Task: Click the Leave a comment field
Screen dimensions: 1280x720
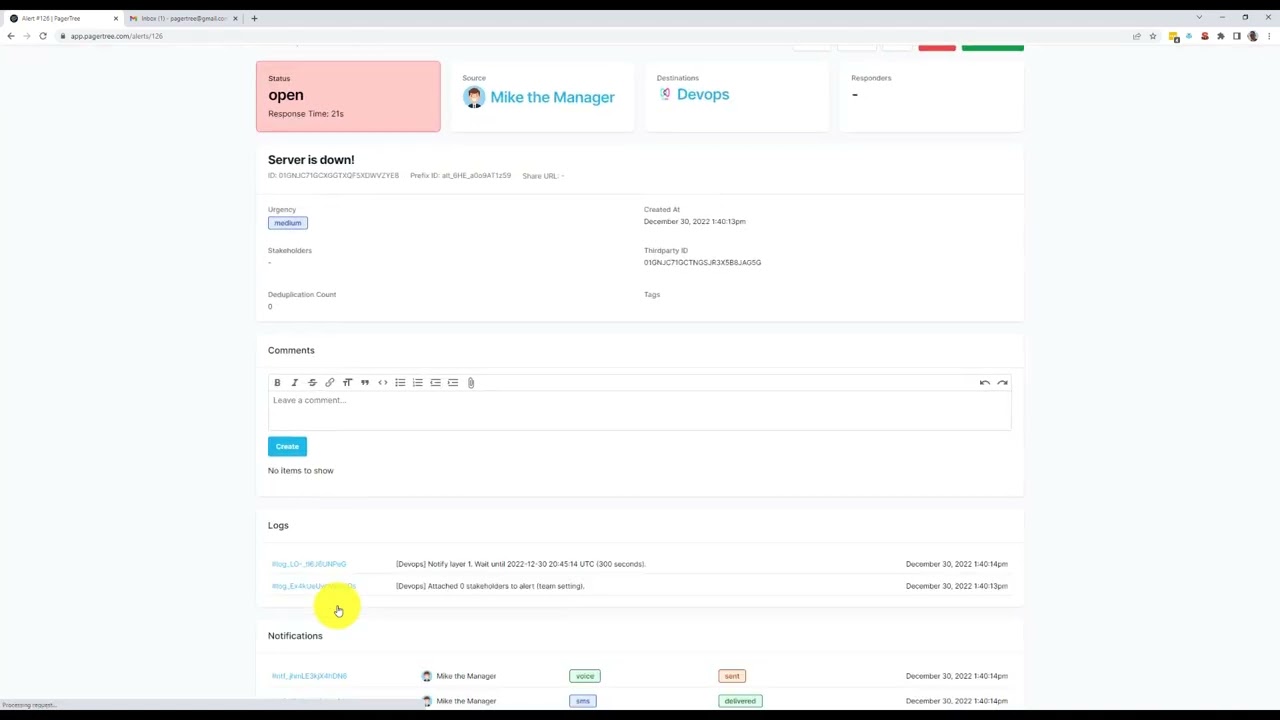Action: tap(640, 409)
